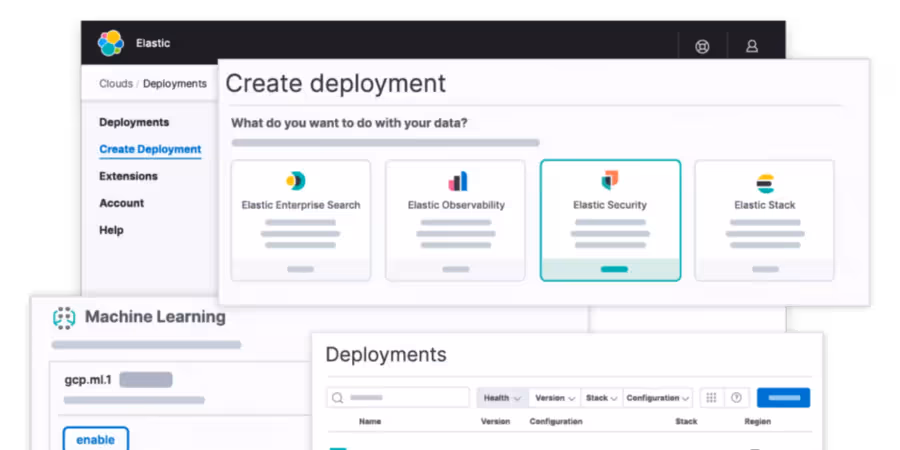Click the Elastic Stack logo icon
This screenshot has height=450, width=900.
click(765, 184)
